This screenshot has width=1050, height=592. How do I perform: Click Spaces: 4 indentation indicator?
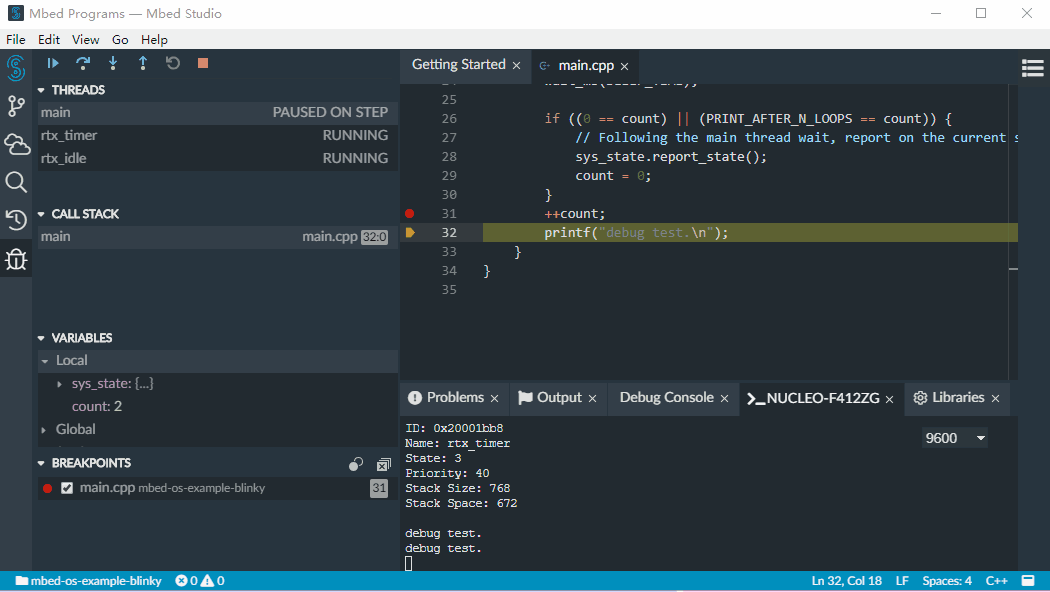point(947,581)
